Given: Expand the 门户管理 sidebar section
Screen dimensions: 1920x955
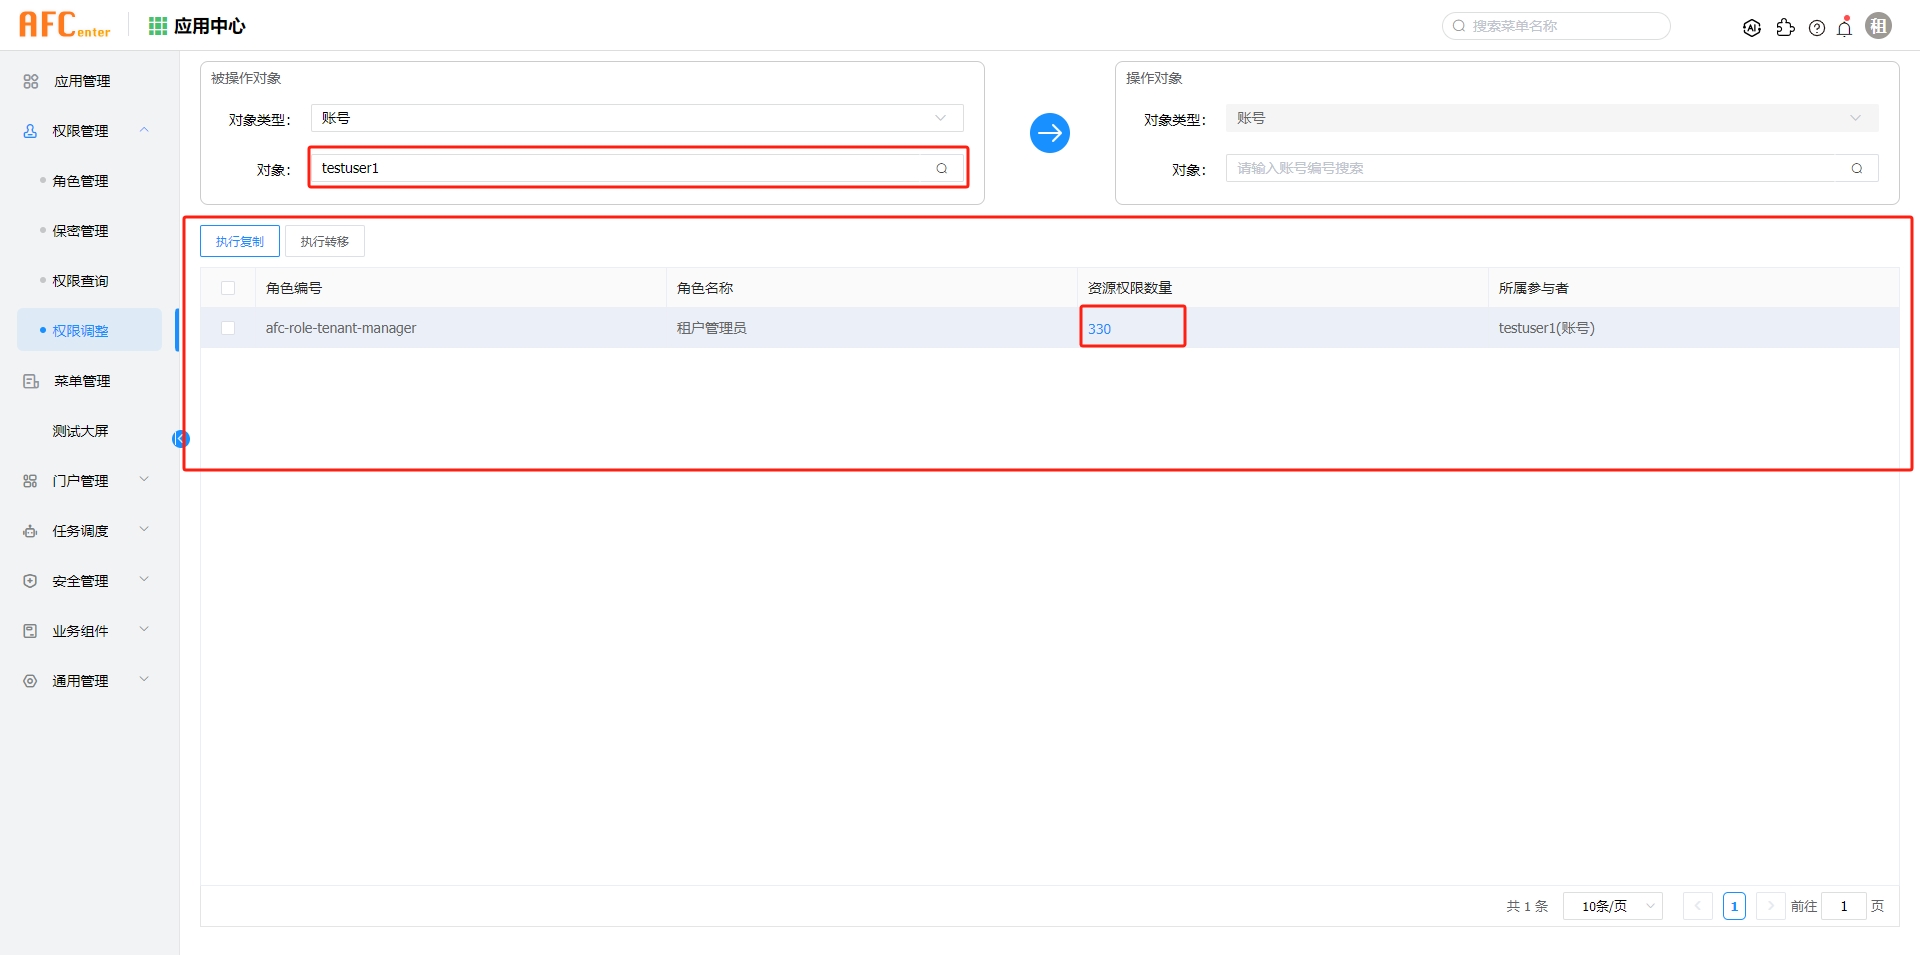Looking at the screenshot, I should click(82, 480).
